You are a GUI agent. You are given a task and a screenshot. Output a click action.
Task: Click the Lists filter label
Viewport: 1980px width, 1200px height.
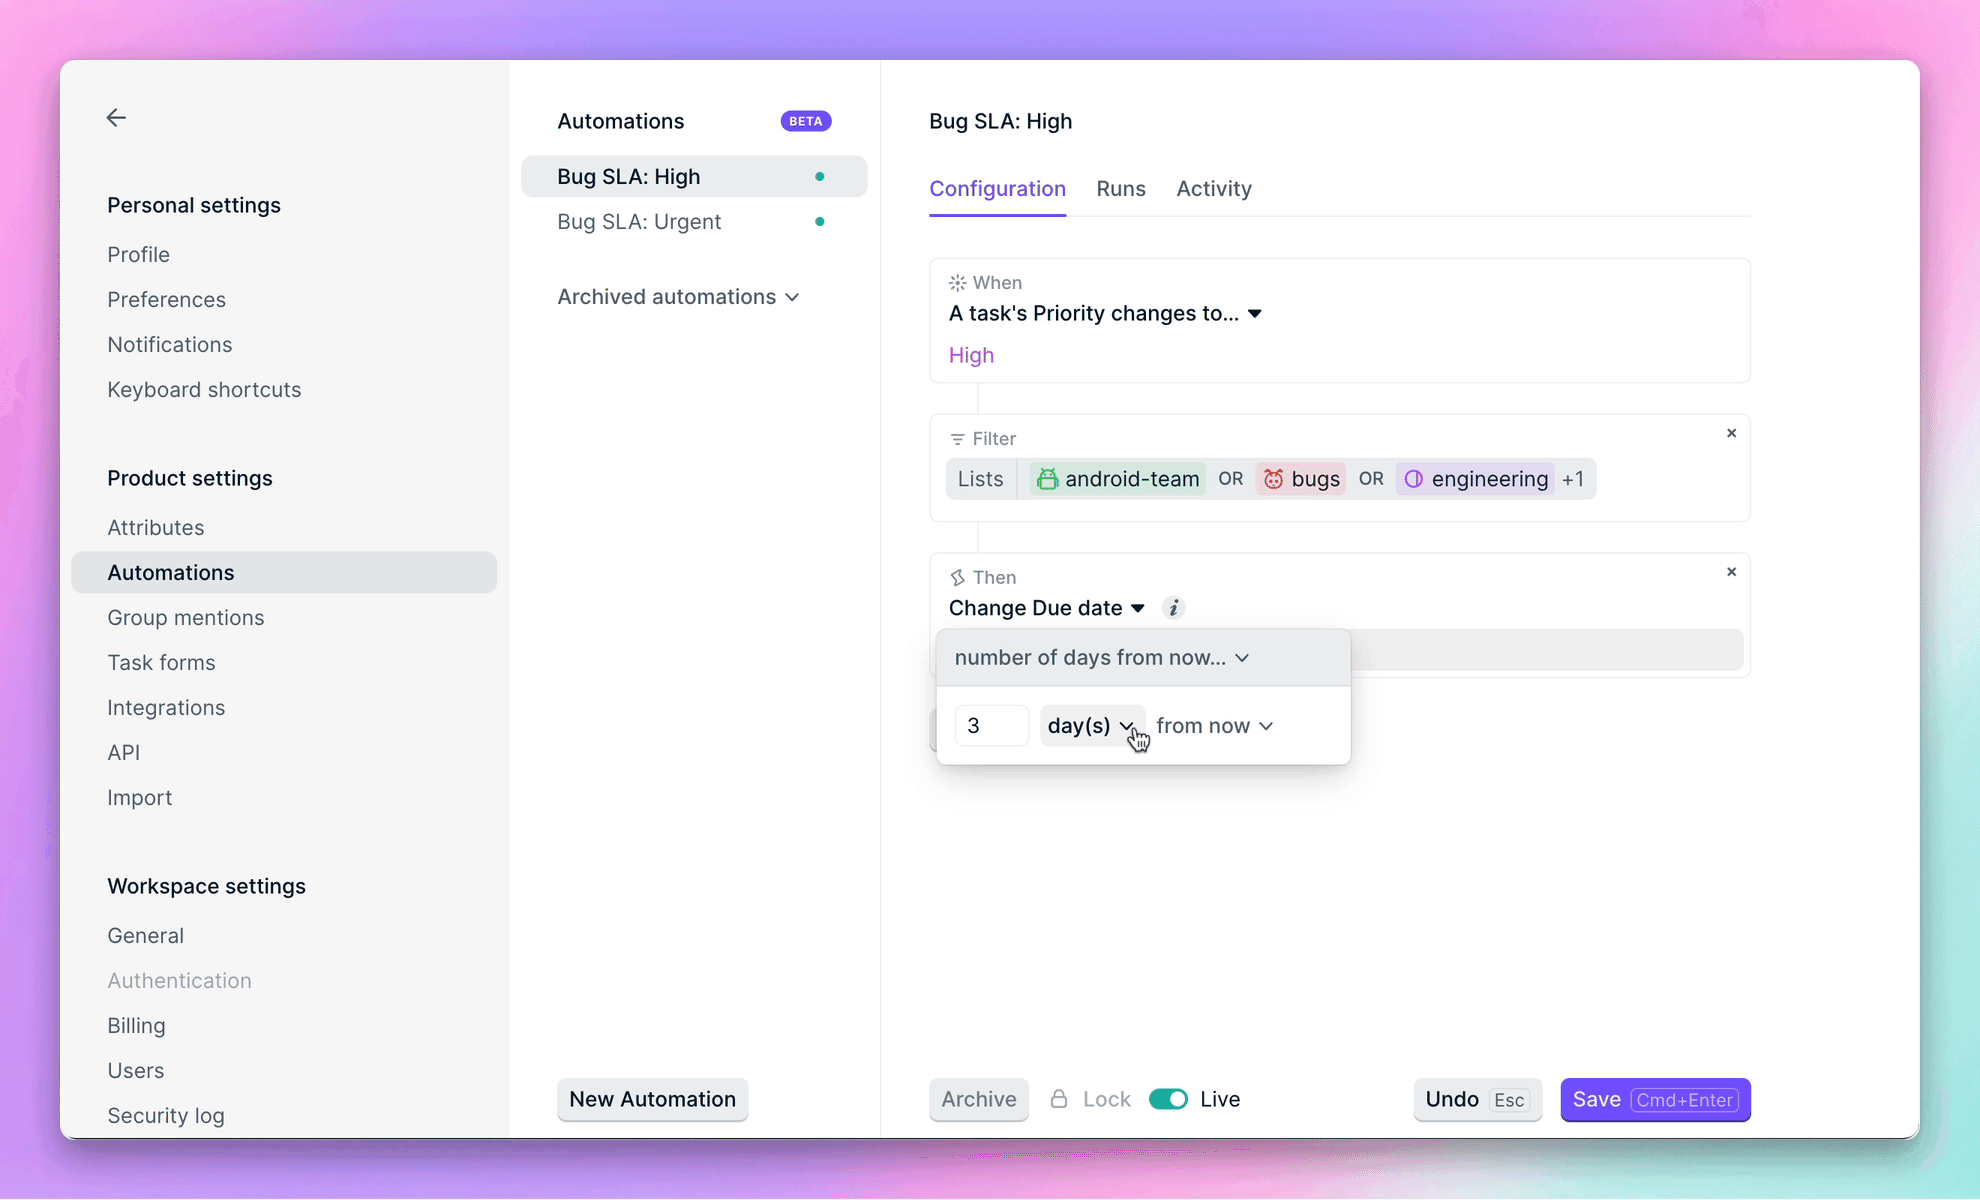click(980, 479)
